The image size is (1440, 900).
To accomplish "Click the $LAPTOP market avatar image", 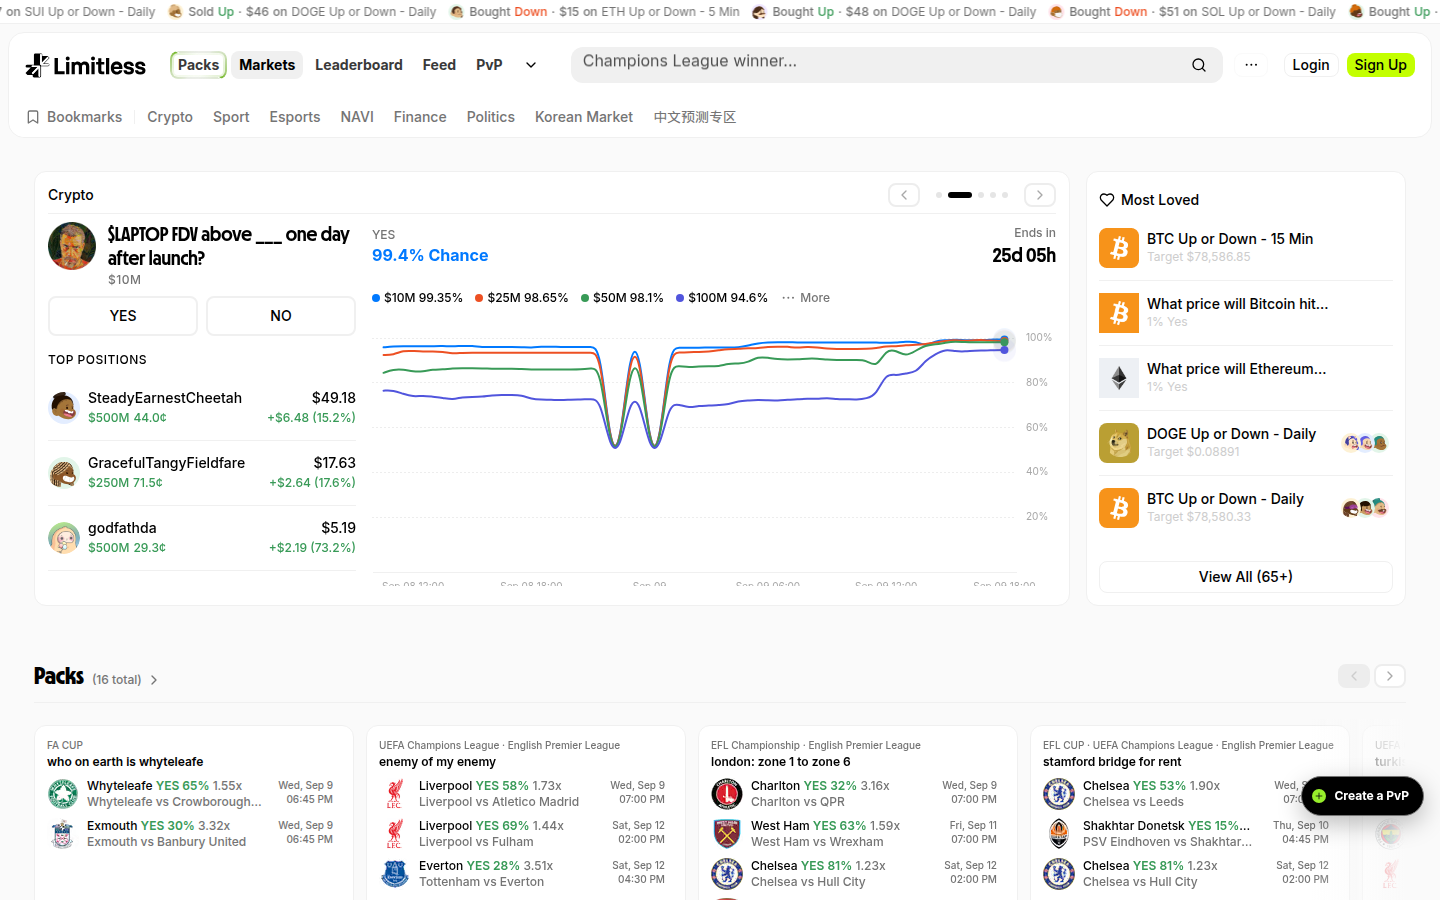I will pyautogui.click(x=72, y=246).
